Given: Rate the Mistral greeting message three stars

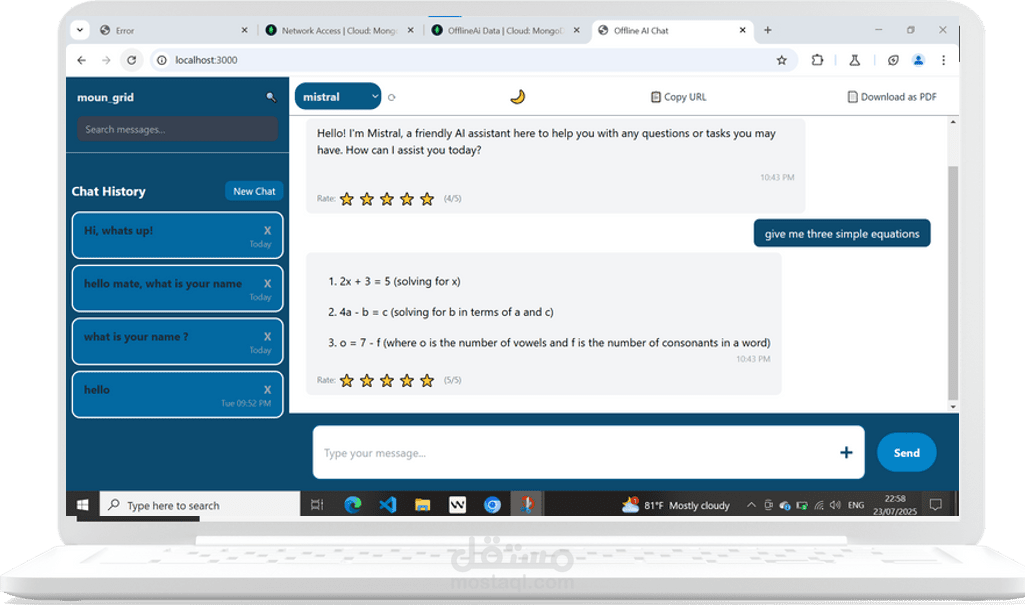Looking at the screenshot, I should point(387,199).
